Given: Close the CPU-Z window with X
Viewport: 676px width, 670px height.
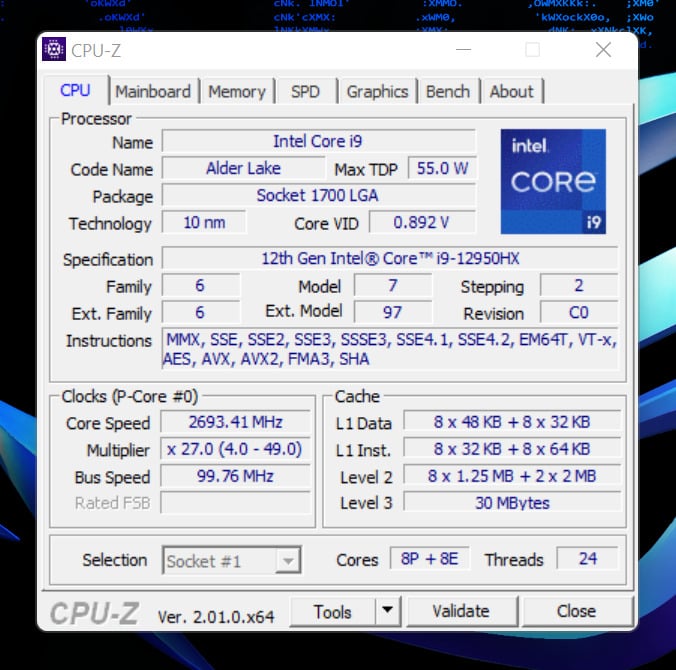Looking at the screenshot, I should [603, 50].
